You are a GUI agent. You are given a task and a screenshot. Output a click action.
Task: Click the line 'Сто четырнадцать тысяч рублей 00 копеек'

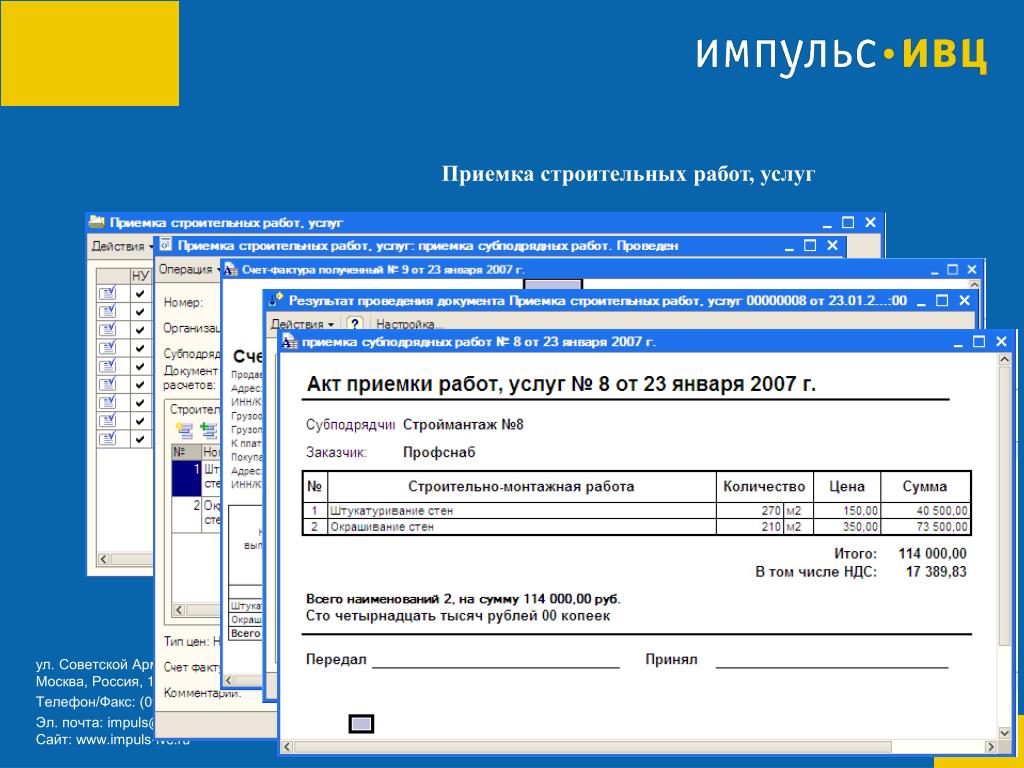458,615
